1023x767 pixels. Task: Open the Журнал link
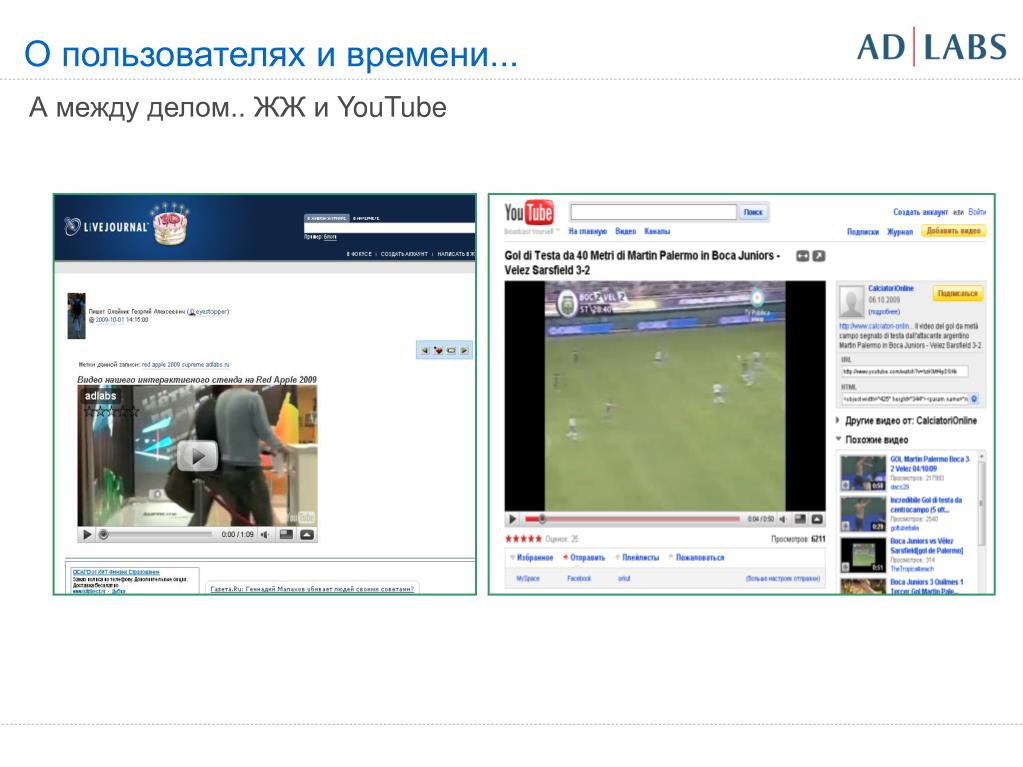click(900, 232)
